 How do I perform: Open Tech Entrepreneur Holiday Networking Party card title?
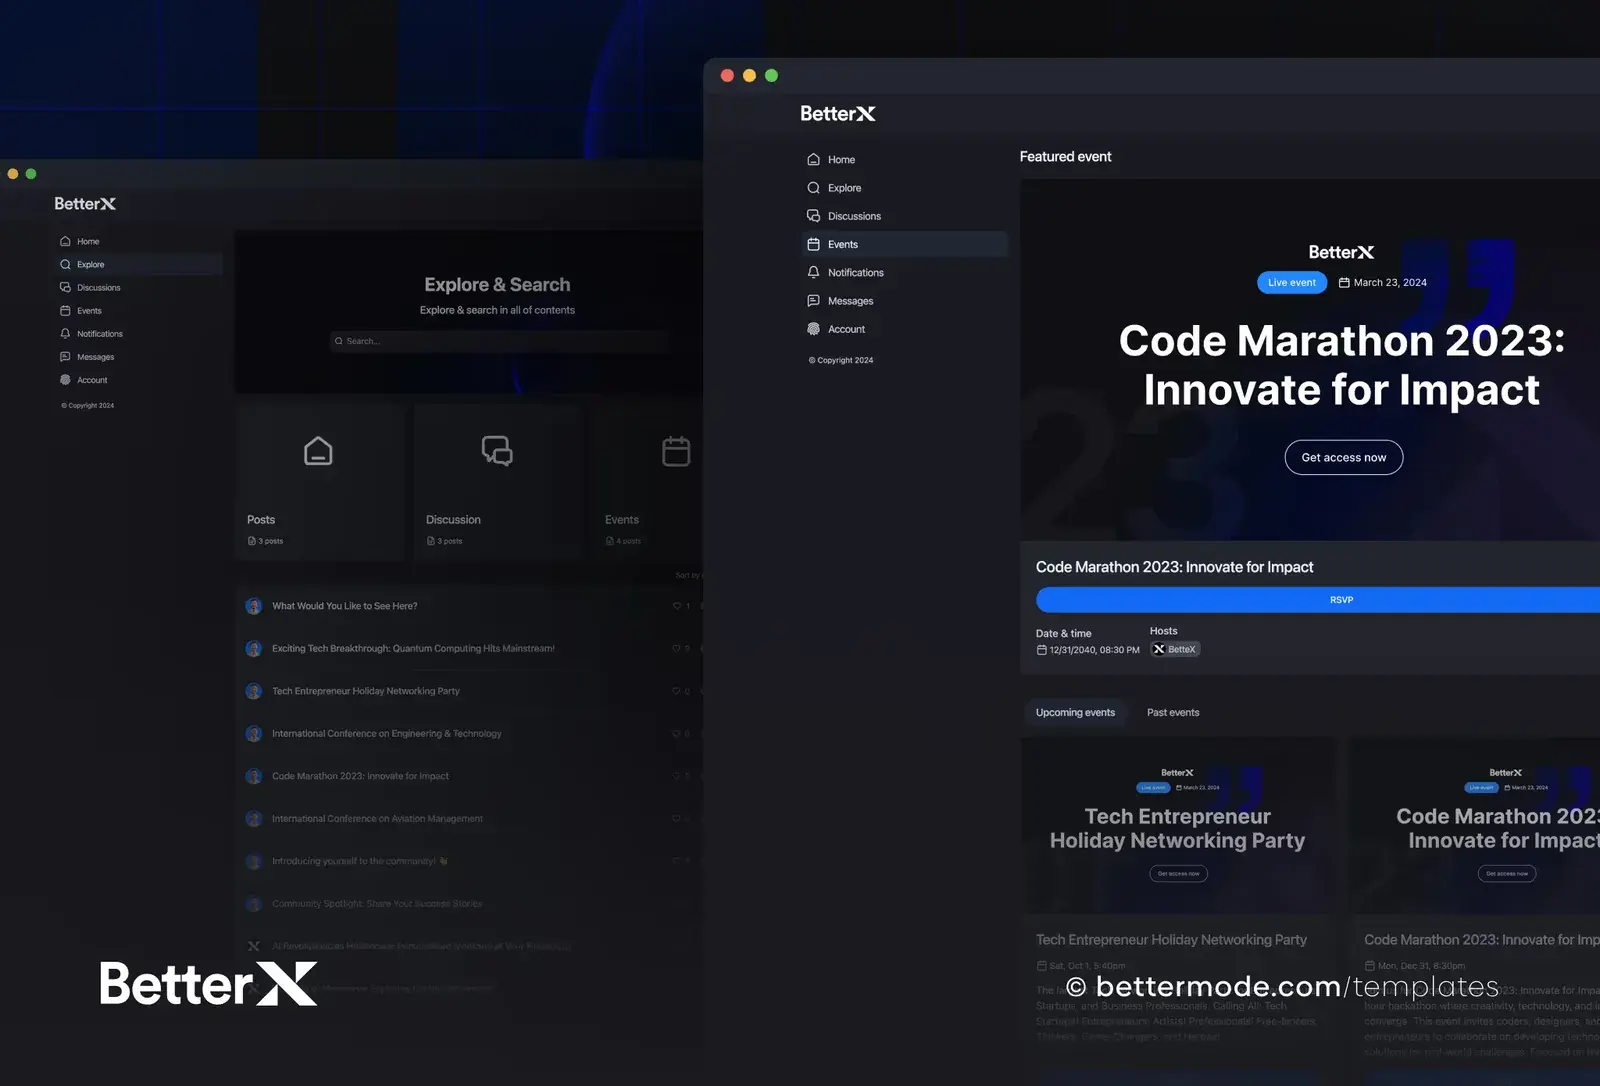[1171, 940]
